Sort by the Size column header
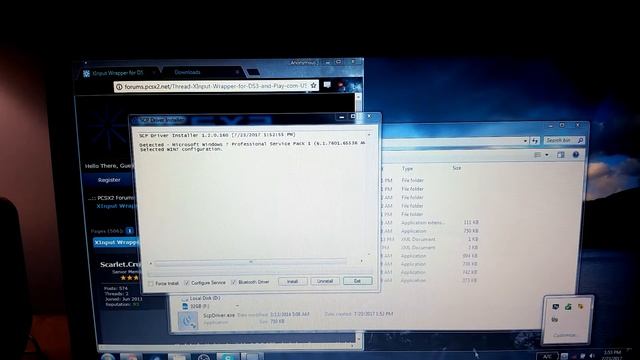The height and width of the screenshot is (360, 640). 457,168
